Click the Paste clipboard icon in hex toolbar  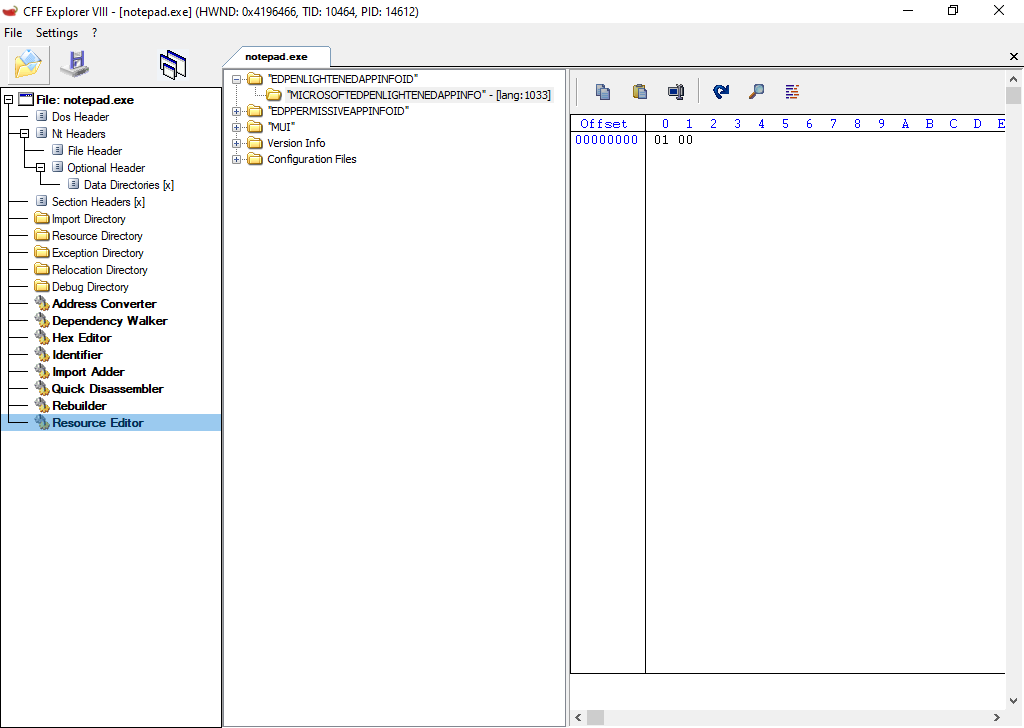pos(639,92)
